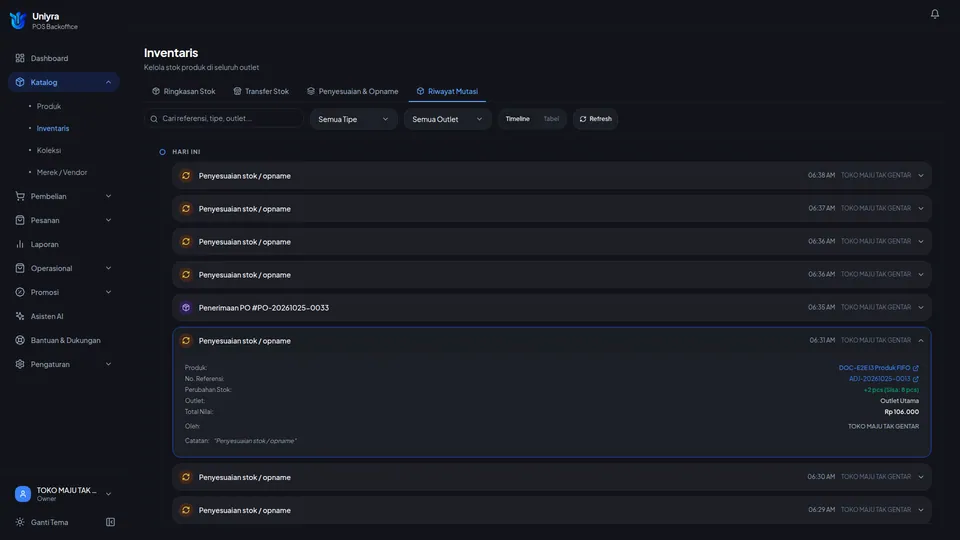This screenshot has height=540, width=960.
Task: Click the orange sync icon on 06:31 AM entry
Action: coord(186,340)
